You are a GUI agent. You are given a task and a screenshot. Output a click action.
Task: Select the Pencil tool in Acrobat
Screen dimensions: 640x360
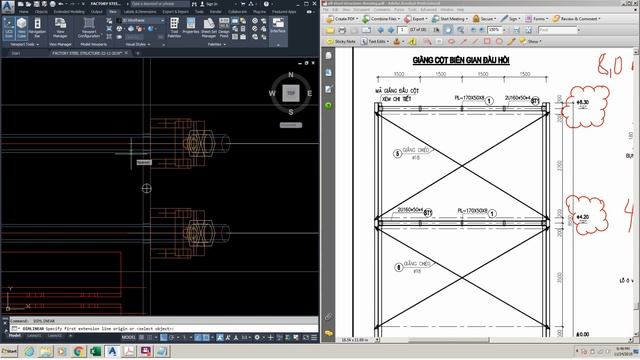point(511,42)
